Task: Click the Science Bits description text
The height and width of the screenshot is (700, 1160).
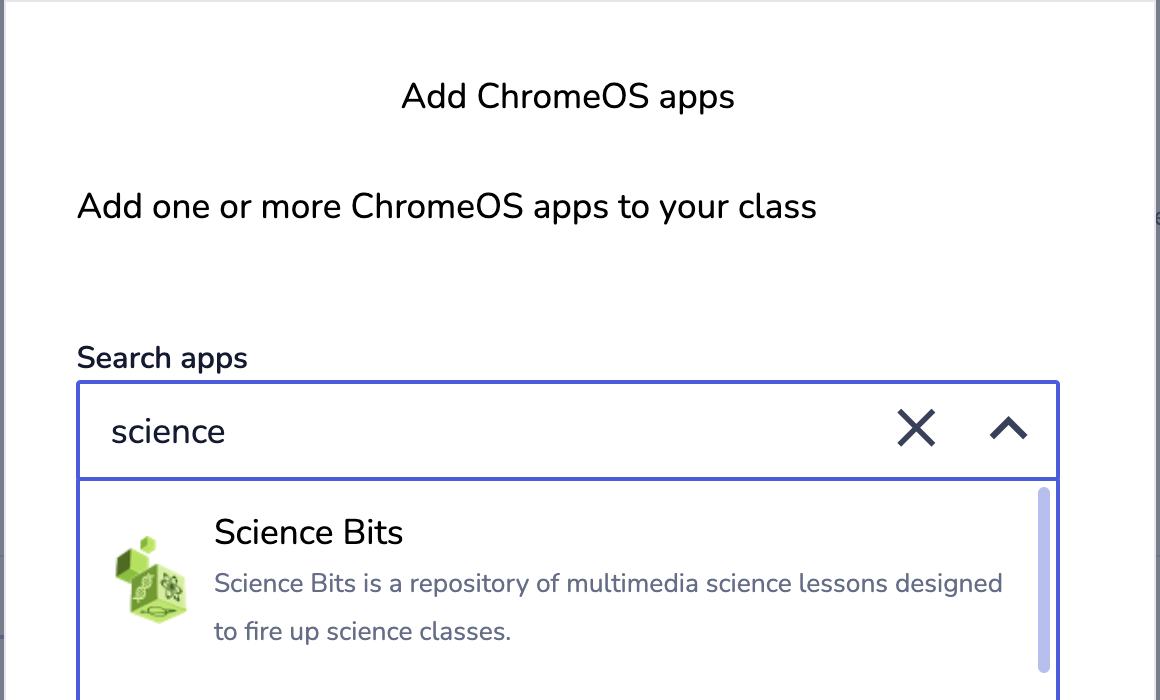Action: pyautogui.click(x=608, y=608)
